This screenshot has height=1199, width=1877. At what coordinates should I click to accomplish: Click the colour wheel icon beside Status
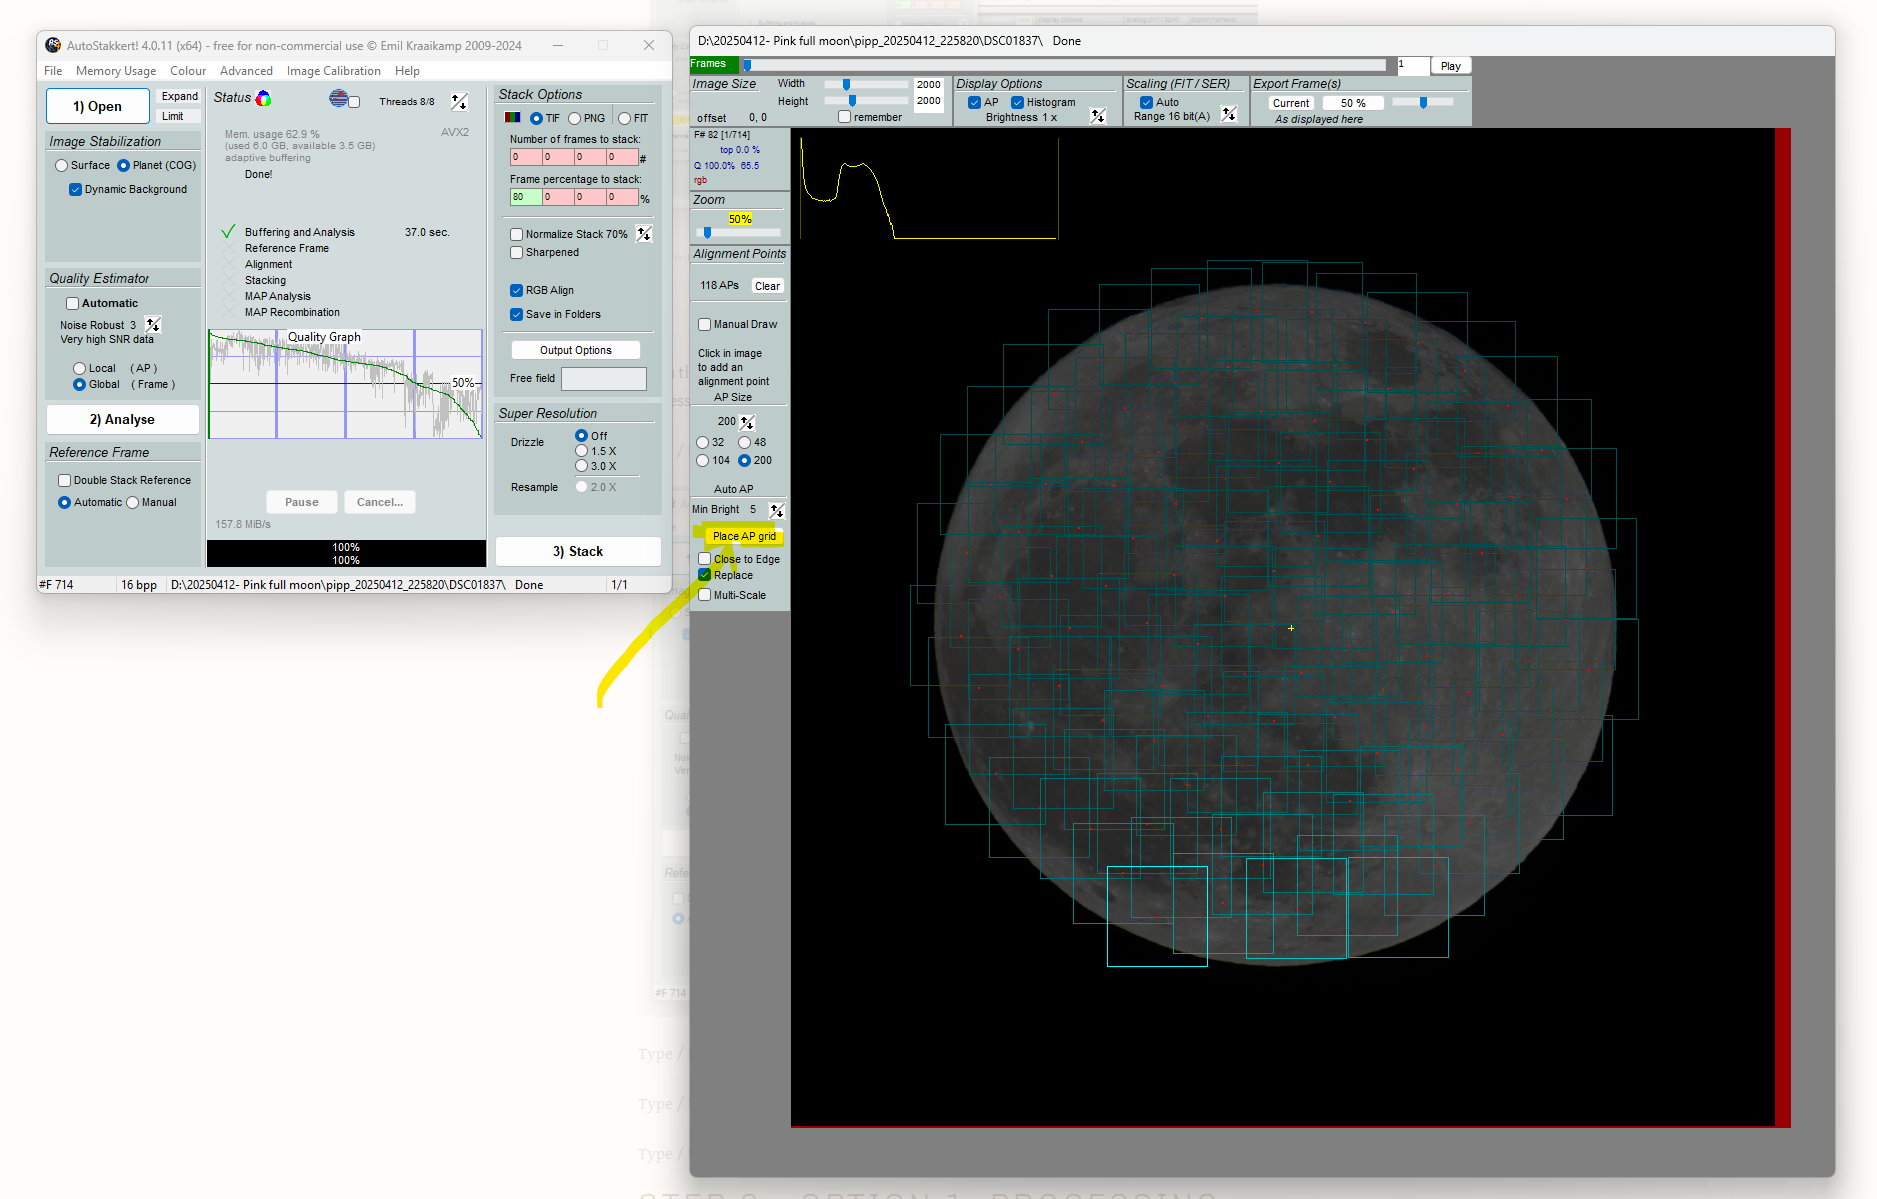pos(263,97)
